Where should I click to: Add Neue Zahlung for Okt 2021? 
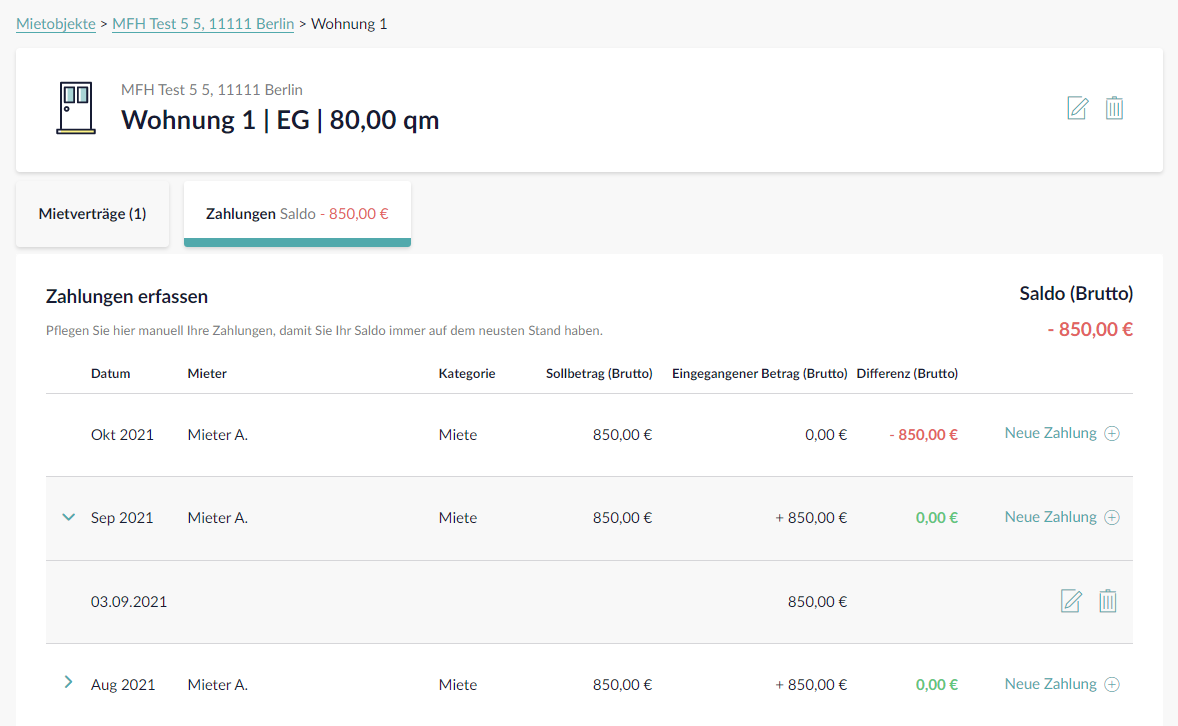1050,433
